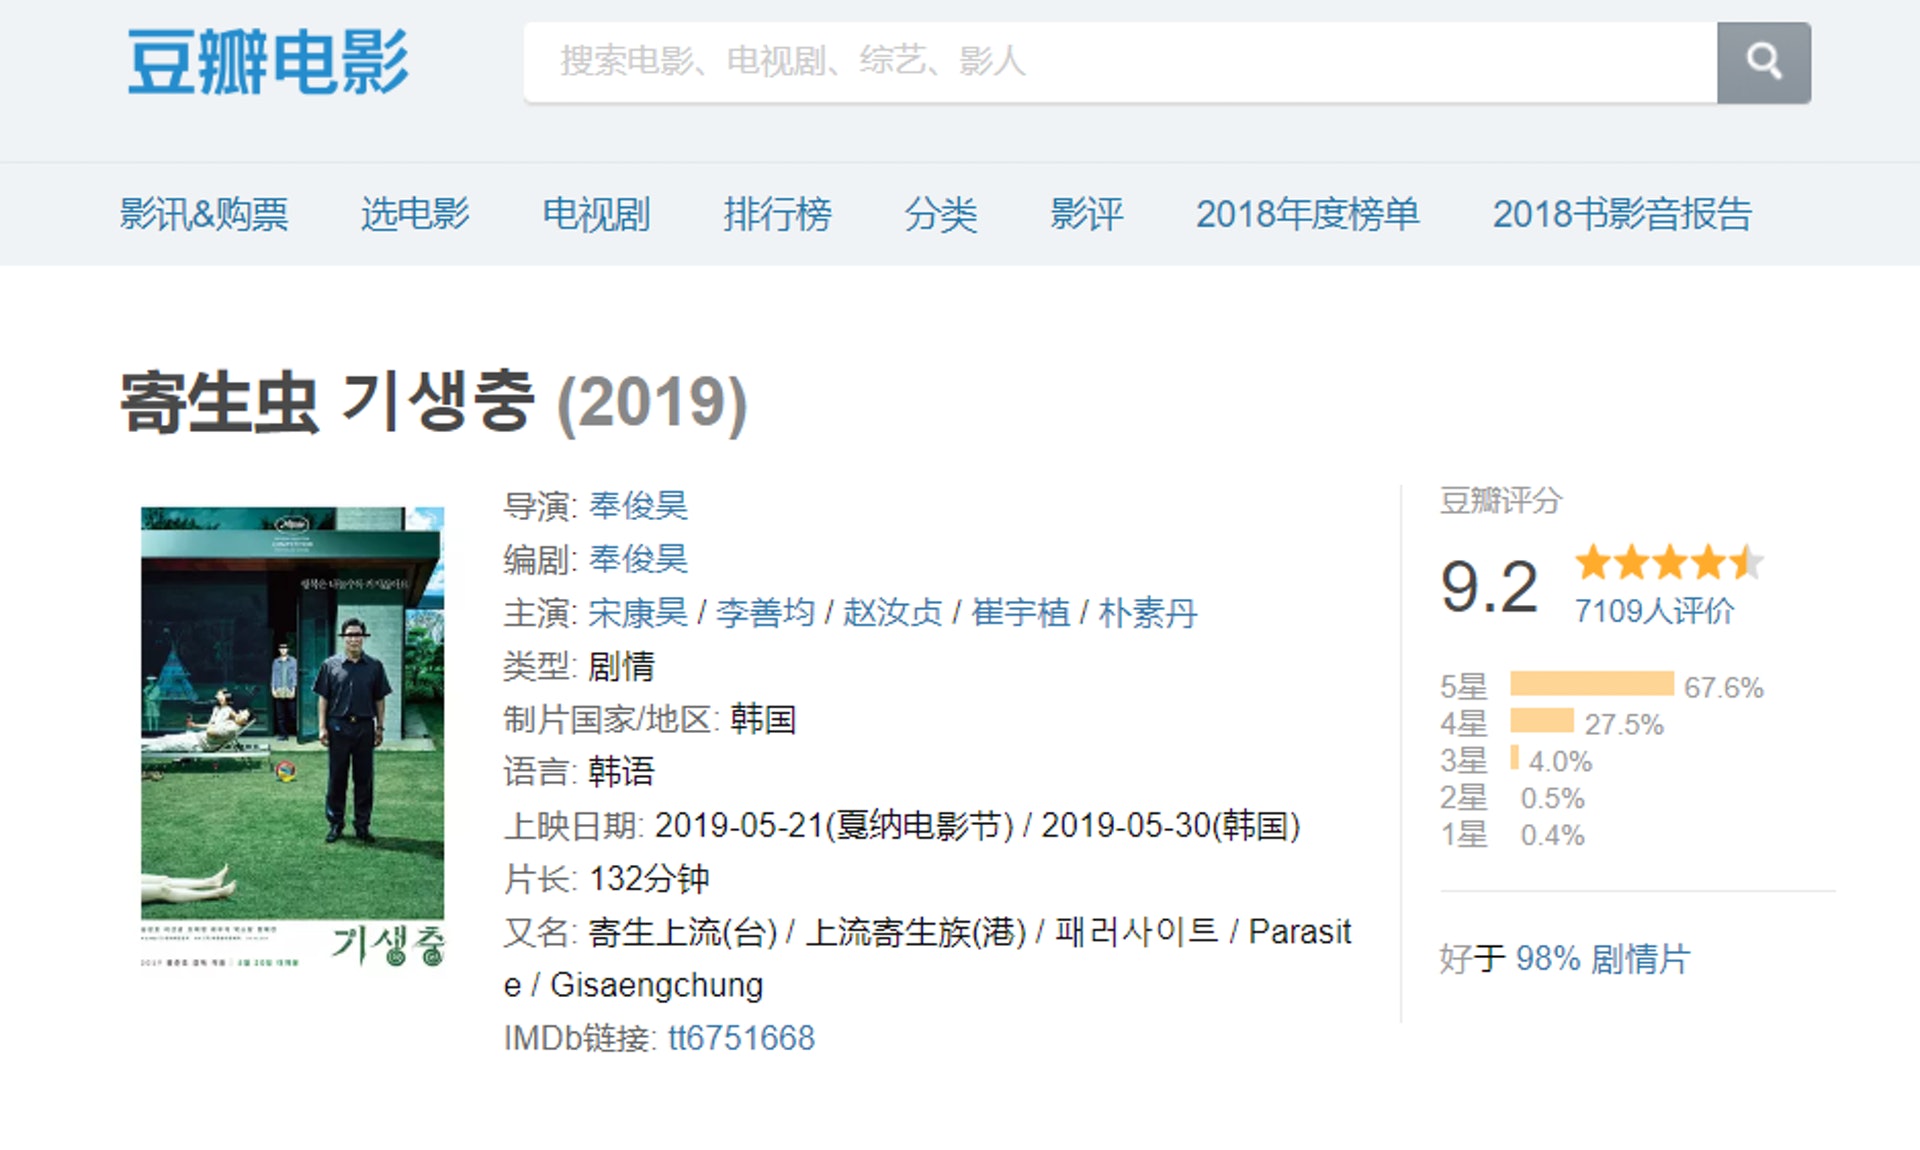
Task: Focus the movie search input field
Action: (1120, 62)
